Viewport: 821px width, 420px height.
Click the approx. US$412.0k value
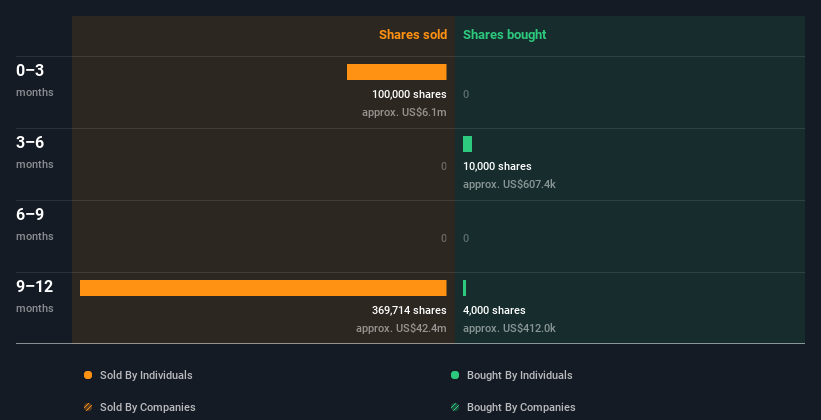(x=509, y=328)
